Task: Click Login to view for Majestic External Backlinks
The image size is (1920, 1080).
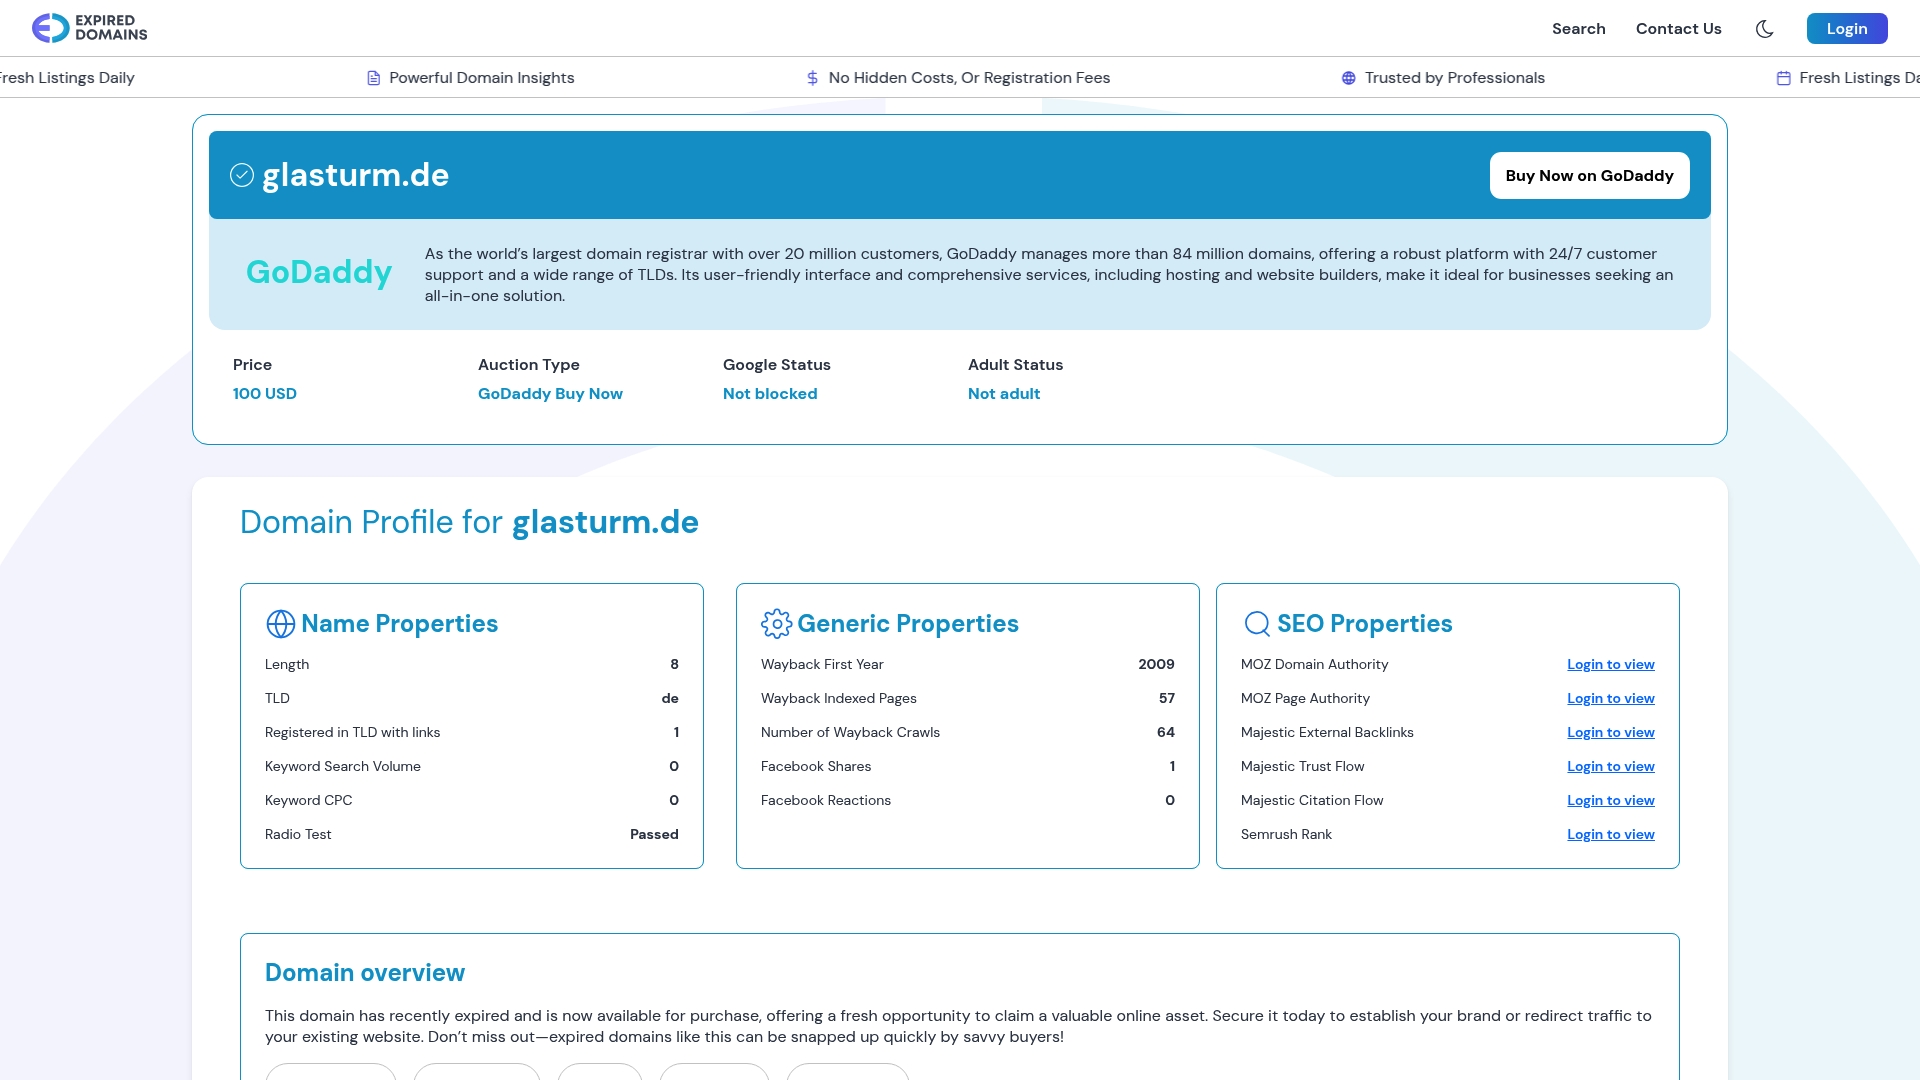Action: [1610, 733]
